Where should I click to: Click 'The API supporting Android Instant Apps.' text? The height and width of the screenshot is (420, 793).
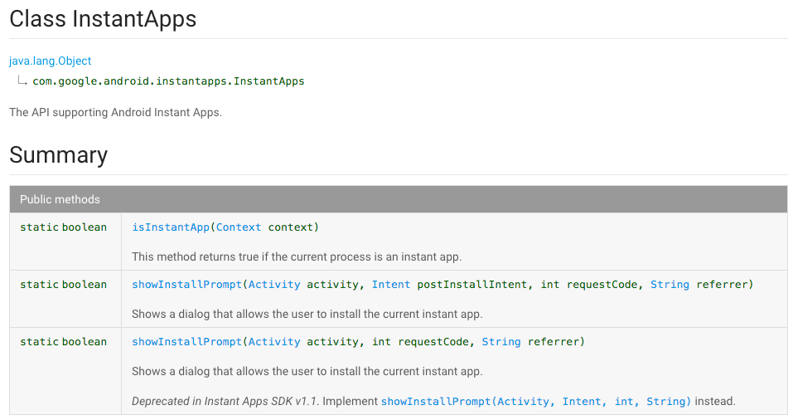115,112
